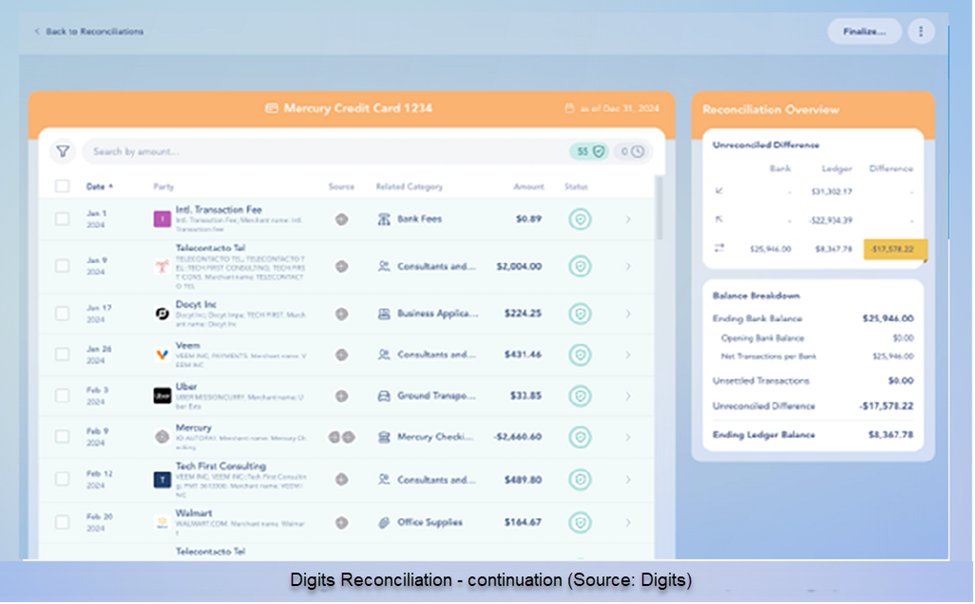Click the Walmart logo icon

[162, 523]
